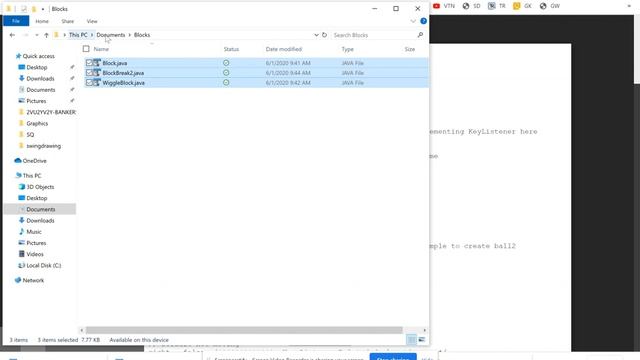Viewport: 640px width, 360px height.
Task: Click This PC in the address path
Action: pos(78,35)
